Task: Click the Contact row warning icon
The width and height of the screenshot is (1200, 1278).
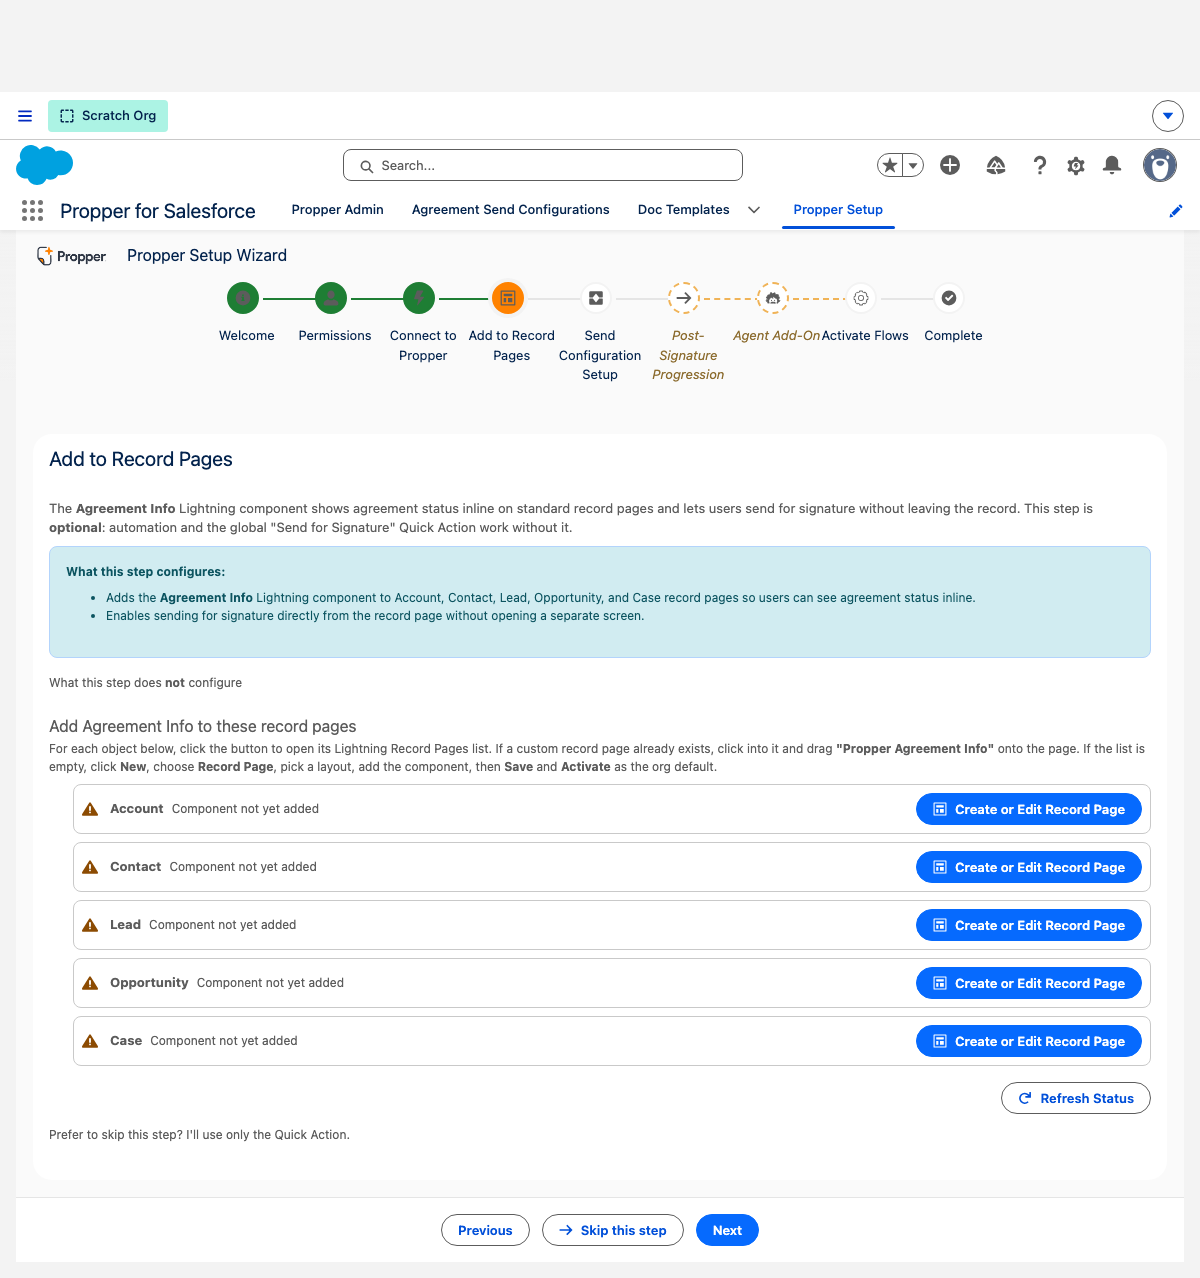Action: click(90, 867)
